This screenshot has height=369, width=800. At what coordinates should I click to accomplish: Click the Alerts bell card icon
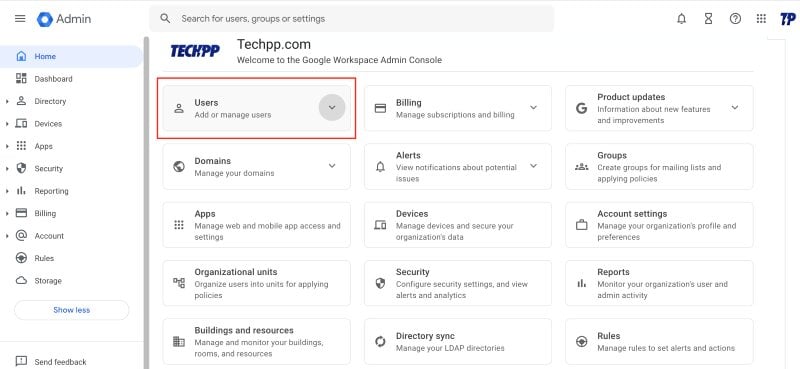click(x=380, y=166)
